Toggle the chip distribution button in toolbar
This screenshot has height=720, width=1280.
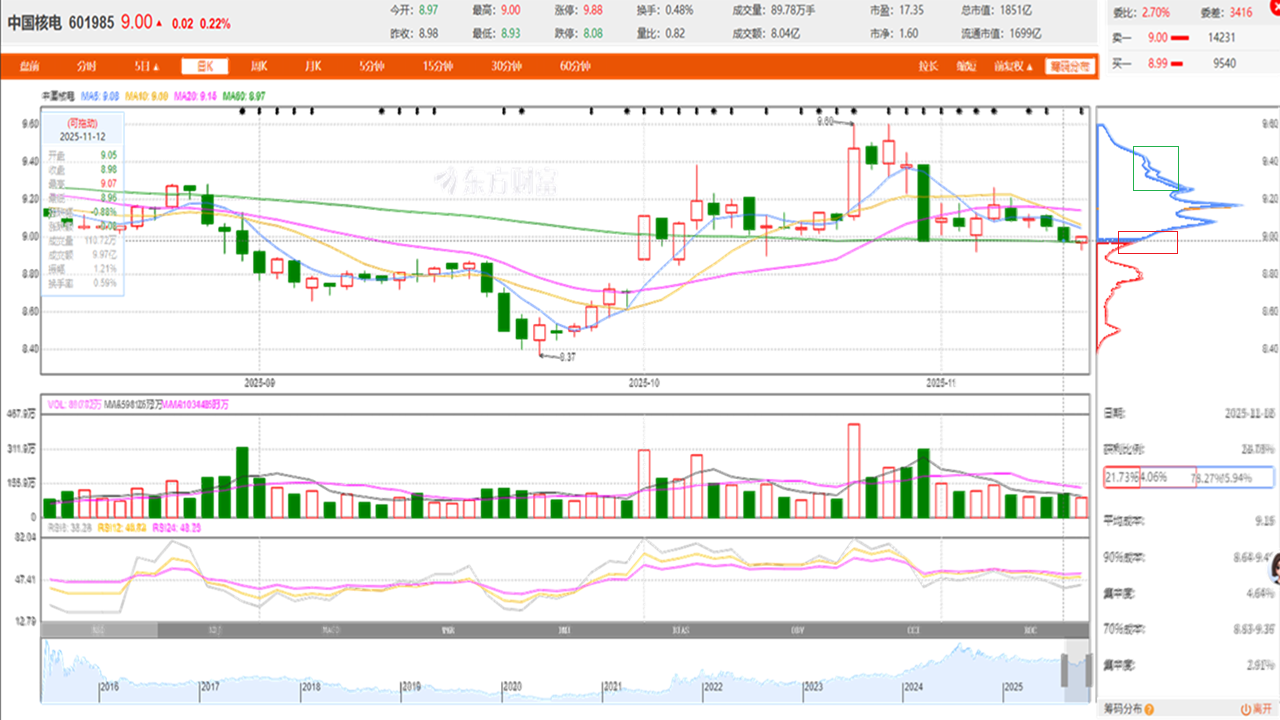[1069, 67]
